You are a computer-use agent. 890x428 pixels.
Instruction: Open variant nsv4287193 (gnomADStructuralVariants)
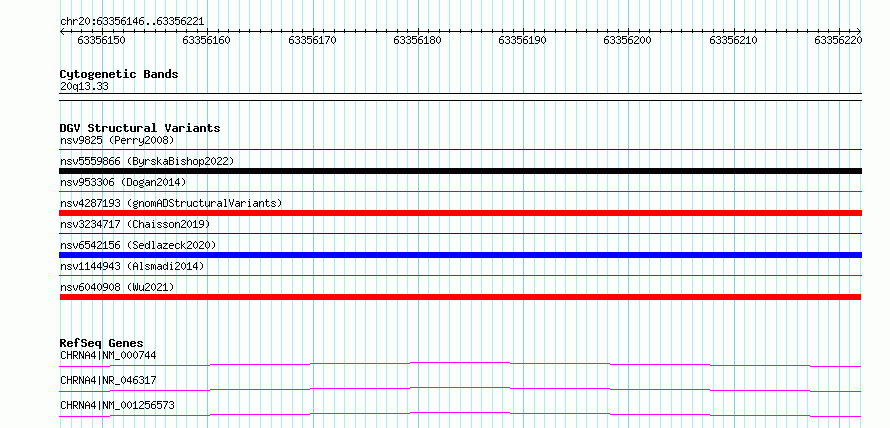[171, 203]
